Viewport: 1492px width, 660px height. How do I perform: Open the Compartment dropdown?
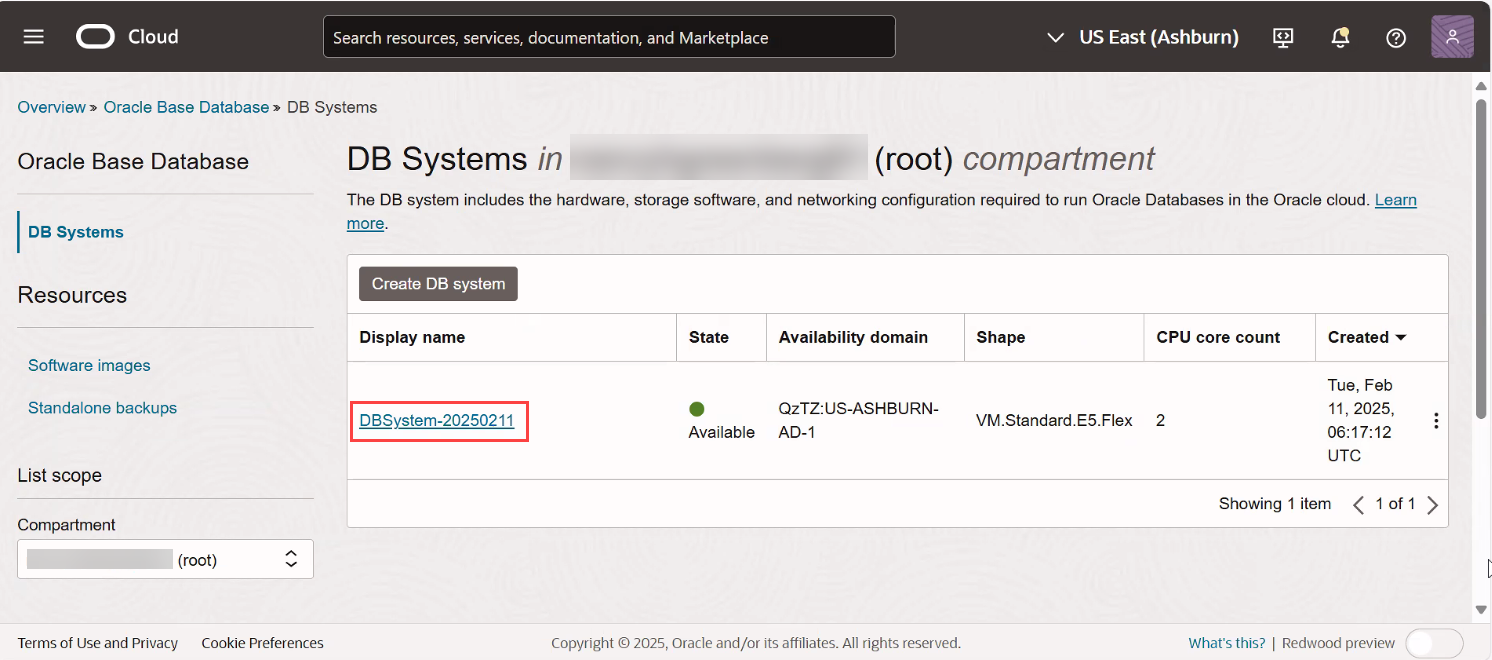[165, 559]
